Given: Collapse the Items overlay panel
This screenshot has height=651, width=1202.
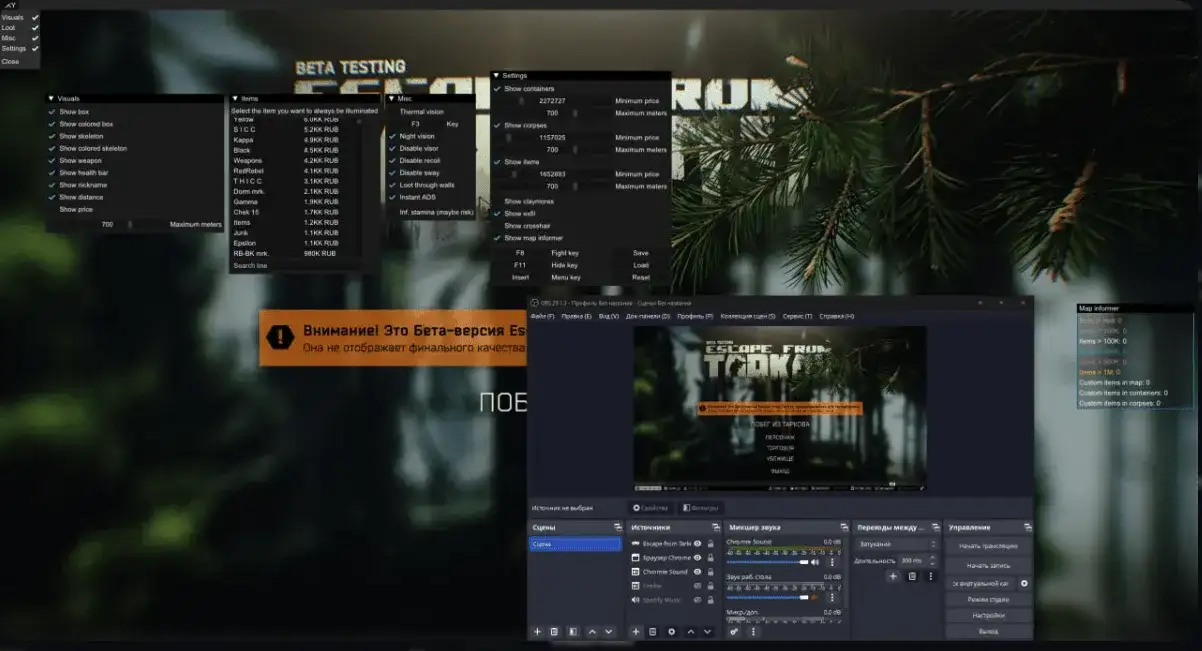Looking at the screenshot, I should [235, 99].
